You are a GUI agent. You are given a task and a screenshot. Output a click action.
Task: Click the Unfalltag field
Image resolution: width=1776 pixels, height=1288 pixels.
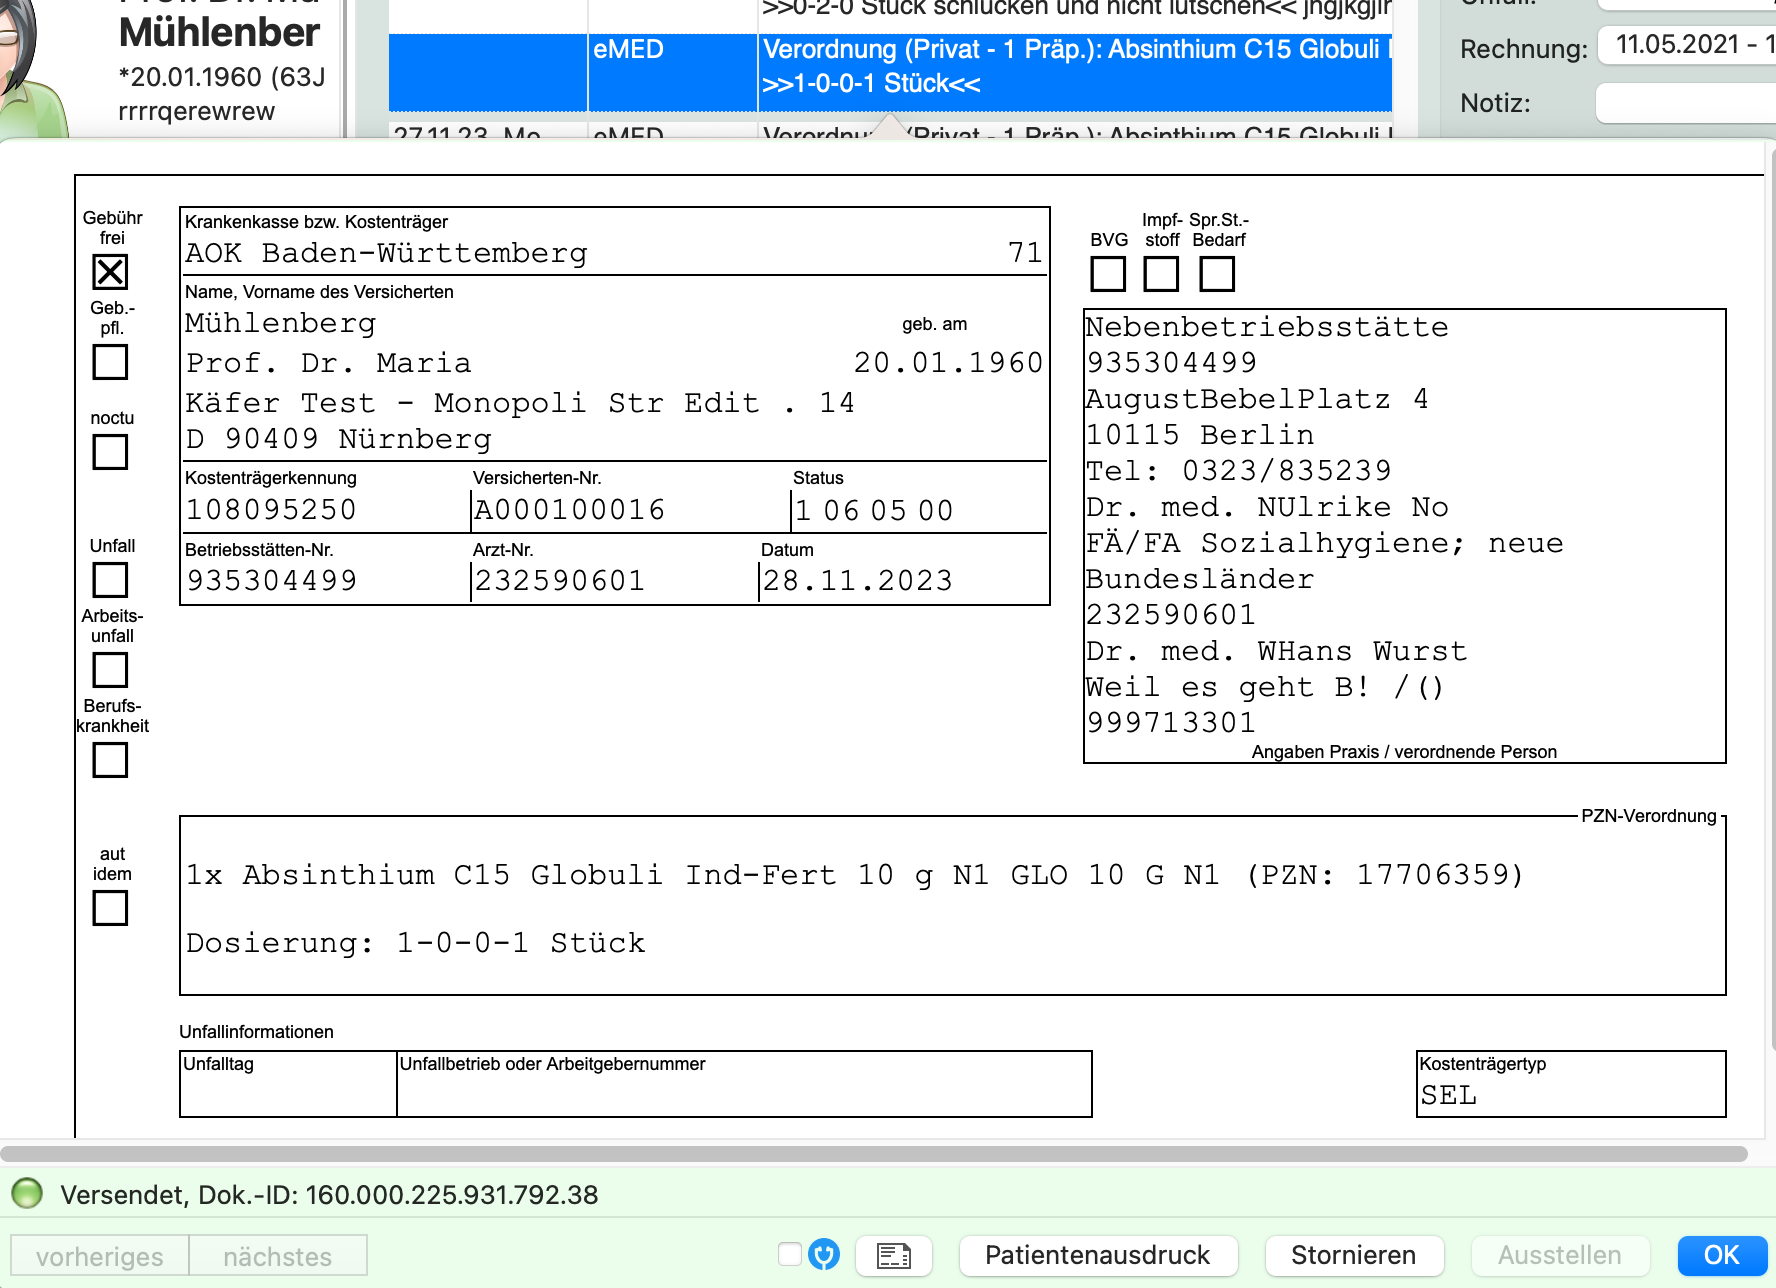(288, 1084)
